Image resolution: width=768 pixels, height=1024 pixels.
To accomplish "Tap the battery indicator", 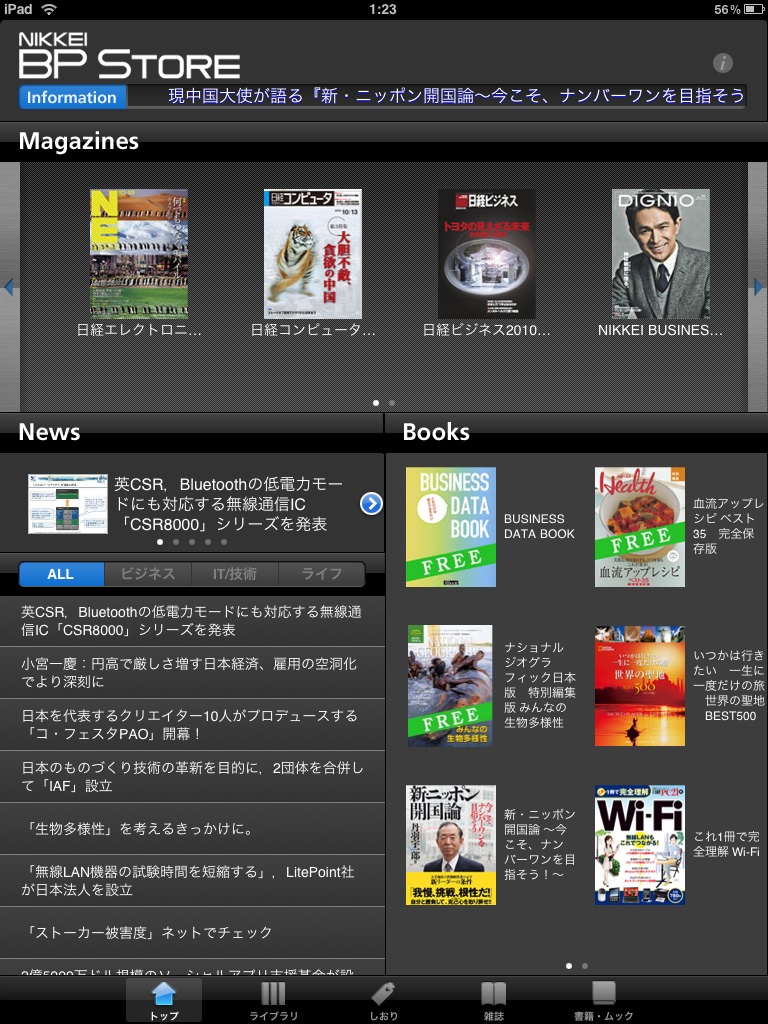I will point(754,9).
